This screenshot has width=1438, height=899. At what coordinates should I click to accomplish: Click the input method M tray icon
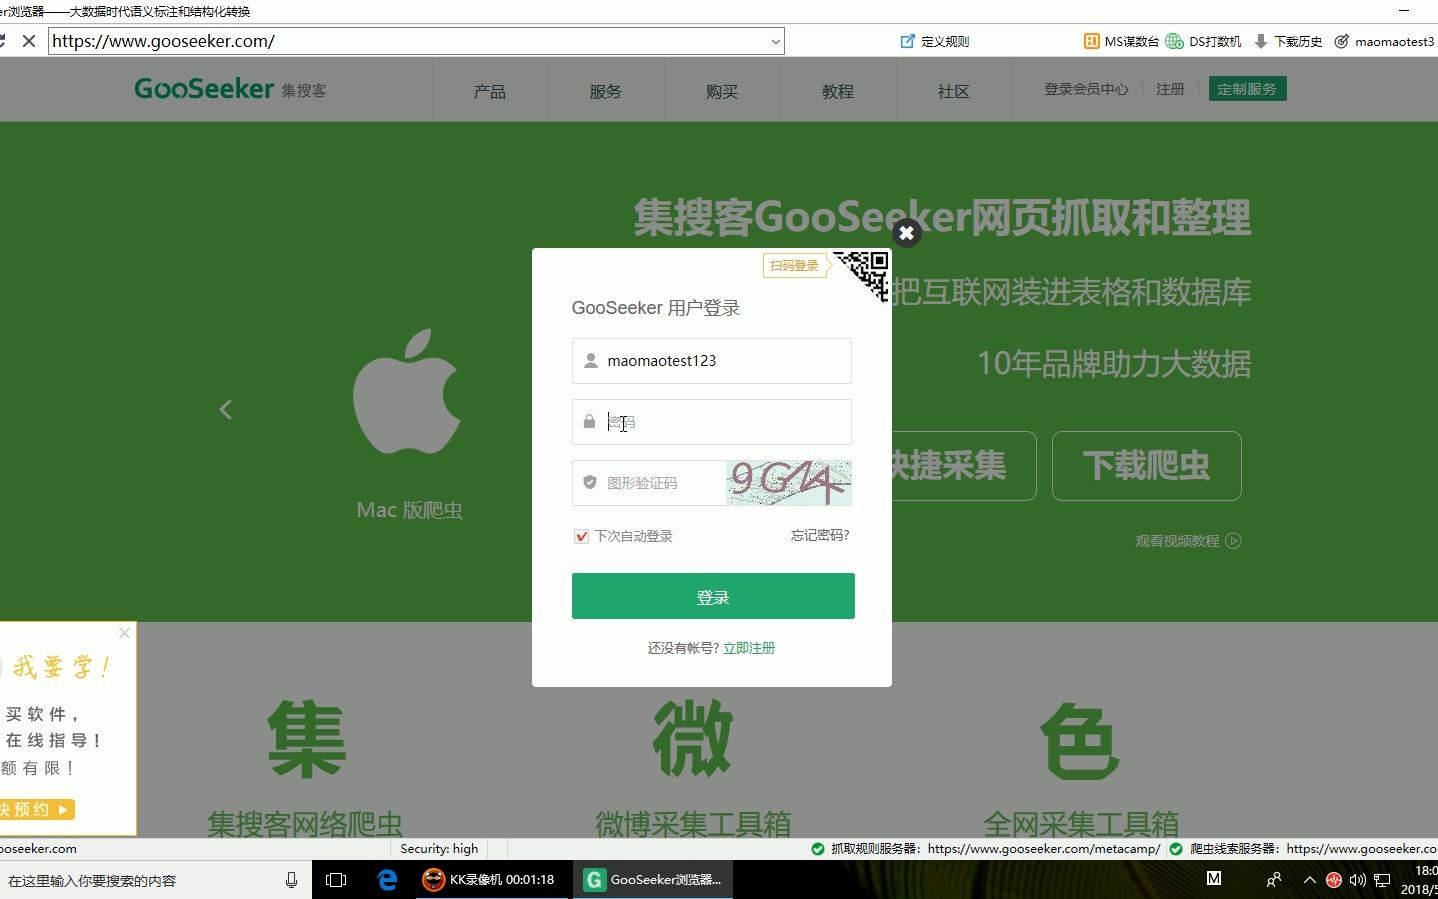1214,879
